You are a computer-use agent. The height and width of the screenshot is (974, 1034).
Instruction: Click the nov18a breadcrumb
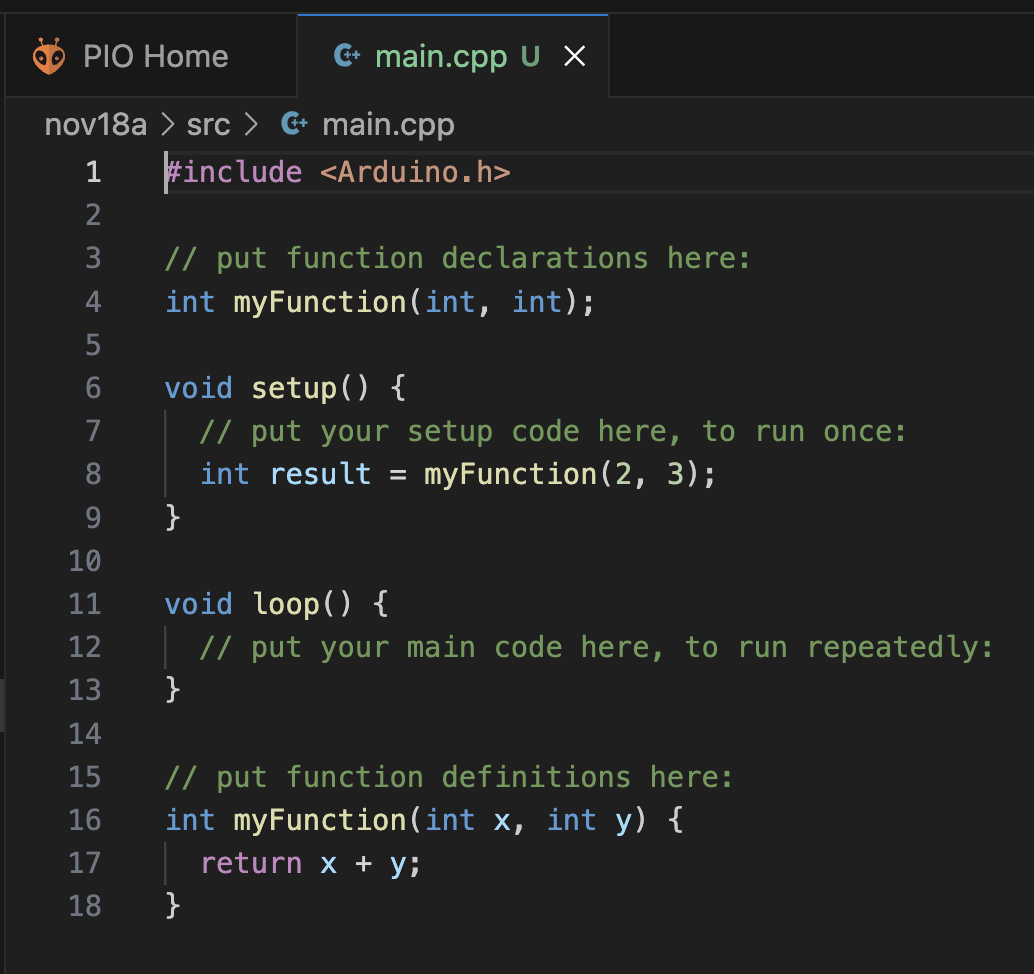(x=96, y=125)
